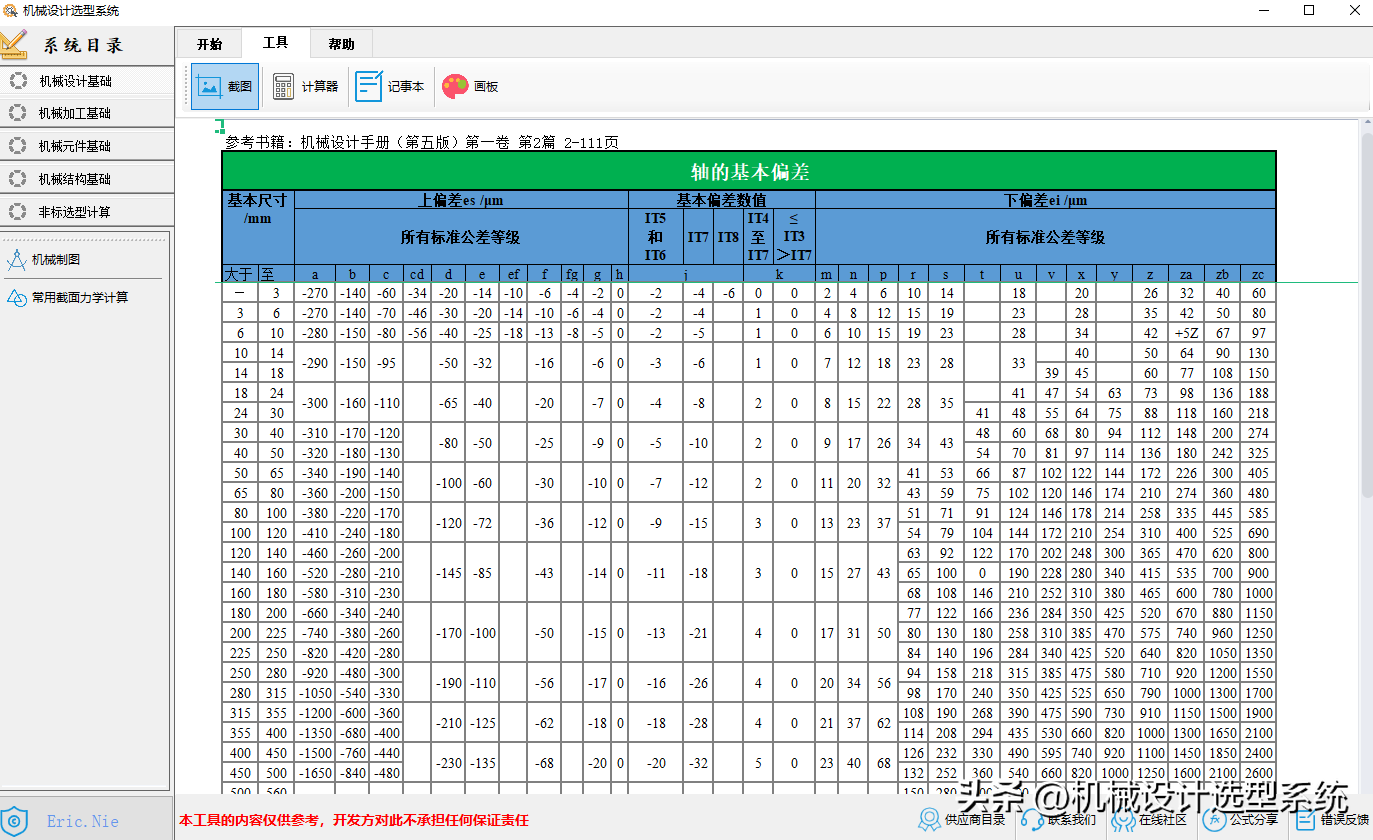Click the red disclaimer text in status bar
This screenshot has height=840, width=1373.
(x=354, y=821)
